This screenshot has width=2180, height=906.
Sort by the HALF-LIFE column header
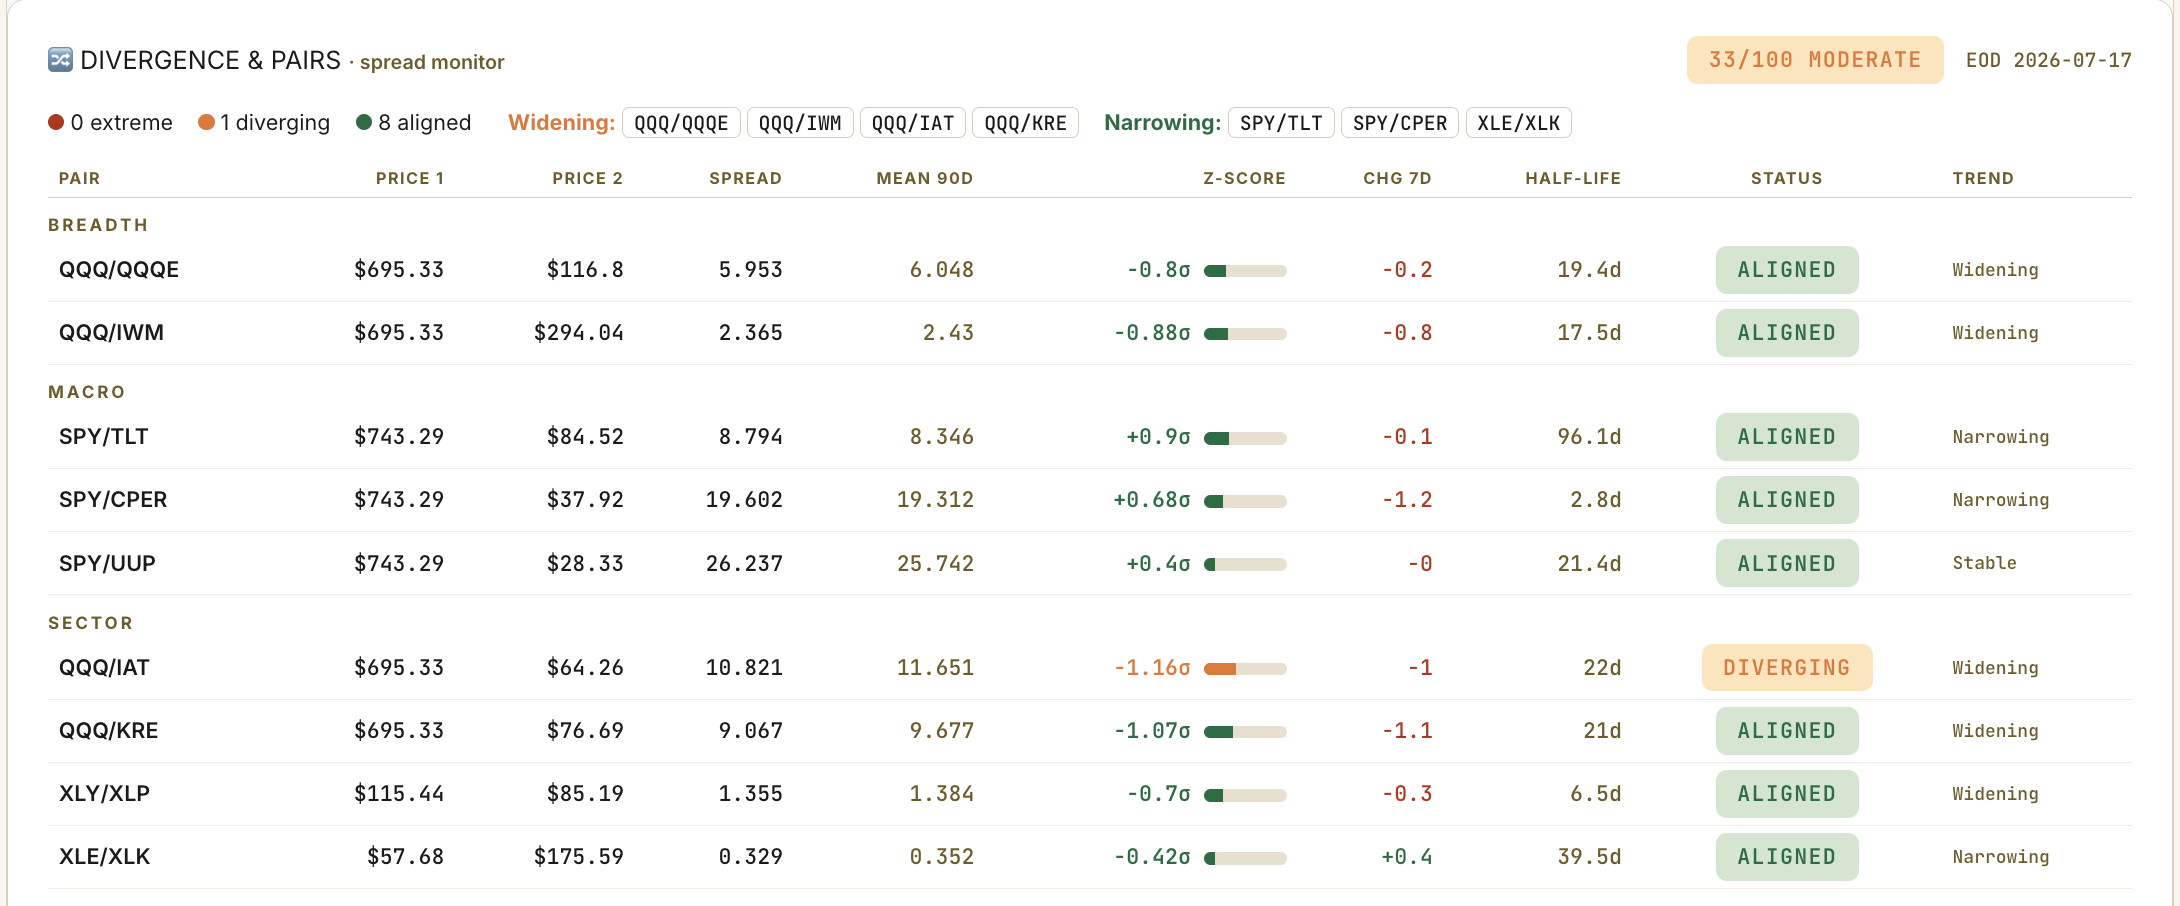pyautogui.click(x=1573, y=178)
